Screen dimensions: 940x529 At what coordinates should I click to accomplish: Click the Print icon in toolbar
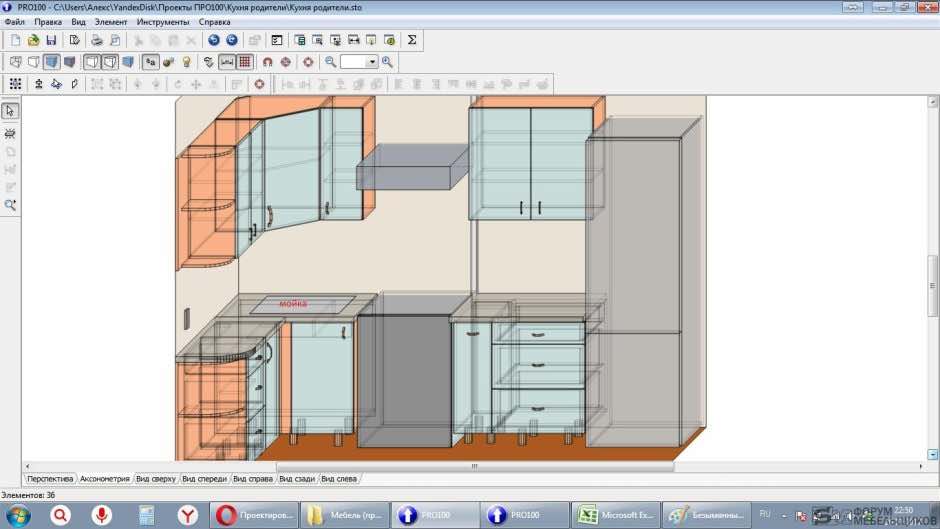click(97, 40)
